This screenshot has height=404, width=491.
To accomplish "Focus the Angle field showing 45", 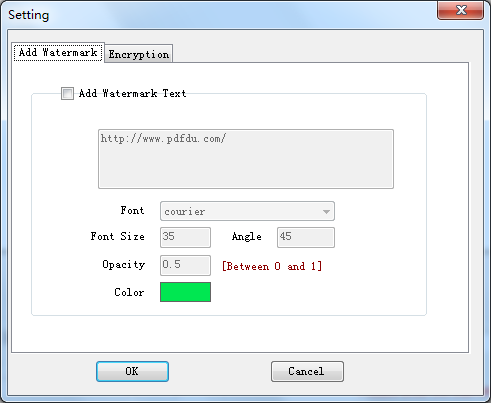I will (x=306, y=237).
